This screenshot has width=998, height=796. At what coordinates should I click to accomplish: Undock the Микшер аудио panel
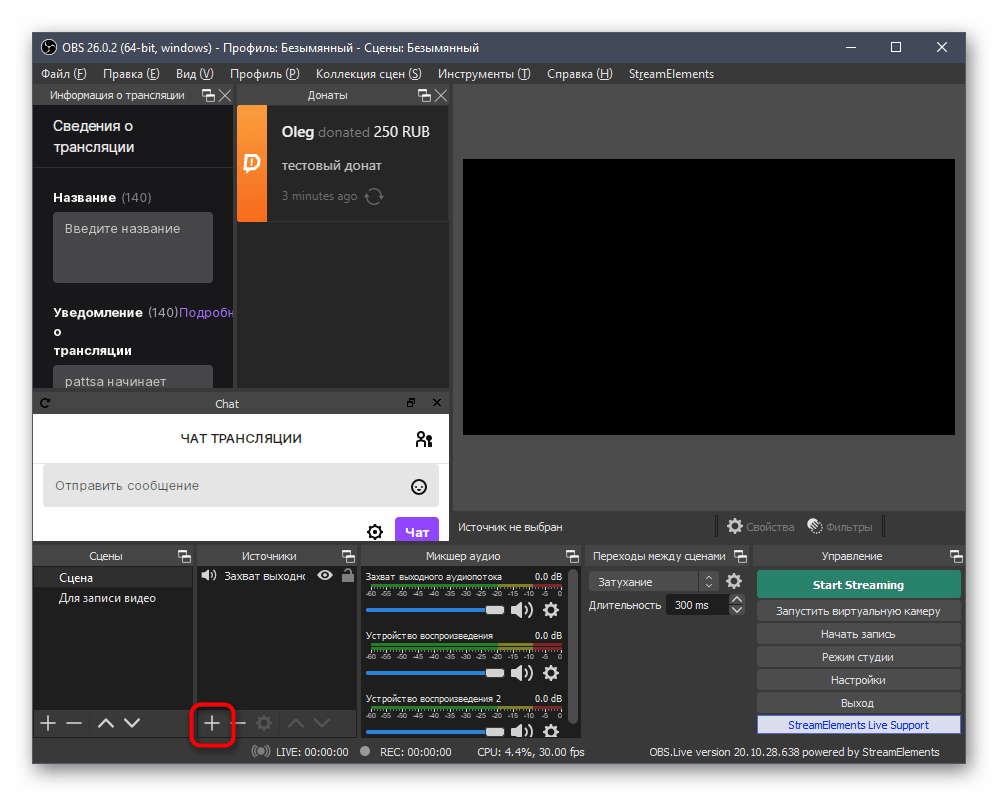click(x=571, y=556)
